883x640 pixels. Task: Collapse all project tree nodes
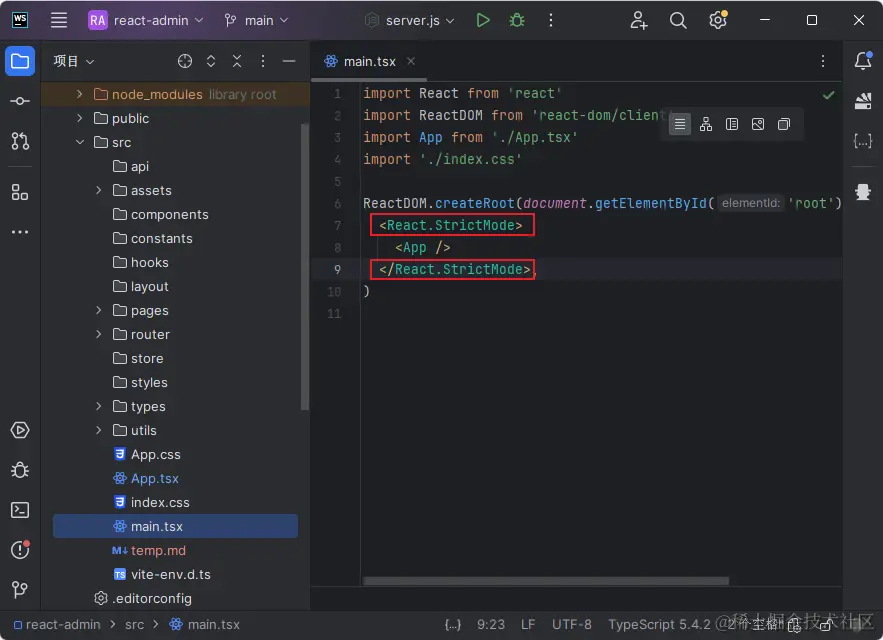(x=237, y=61)
